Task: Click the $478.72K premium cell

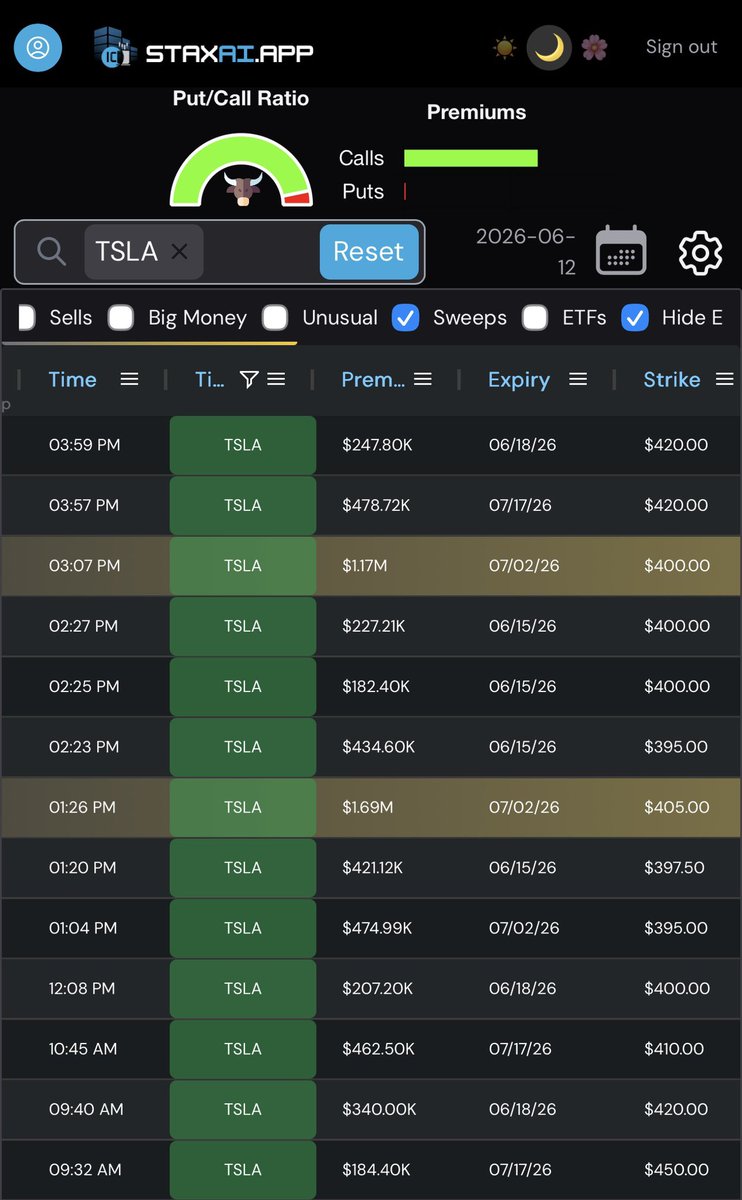Action: [376, 505]
